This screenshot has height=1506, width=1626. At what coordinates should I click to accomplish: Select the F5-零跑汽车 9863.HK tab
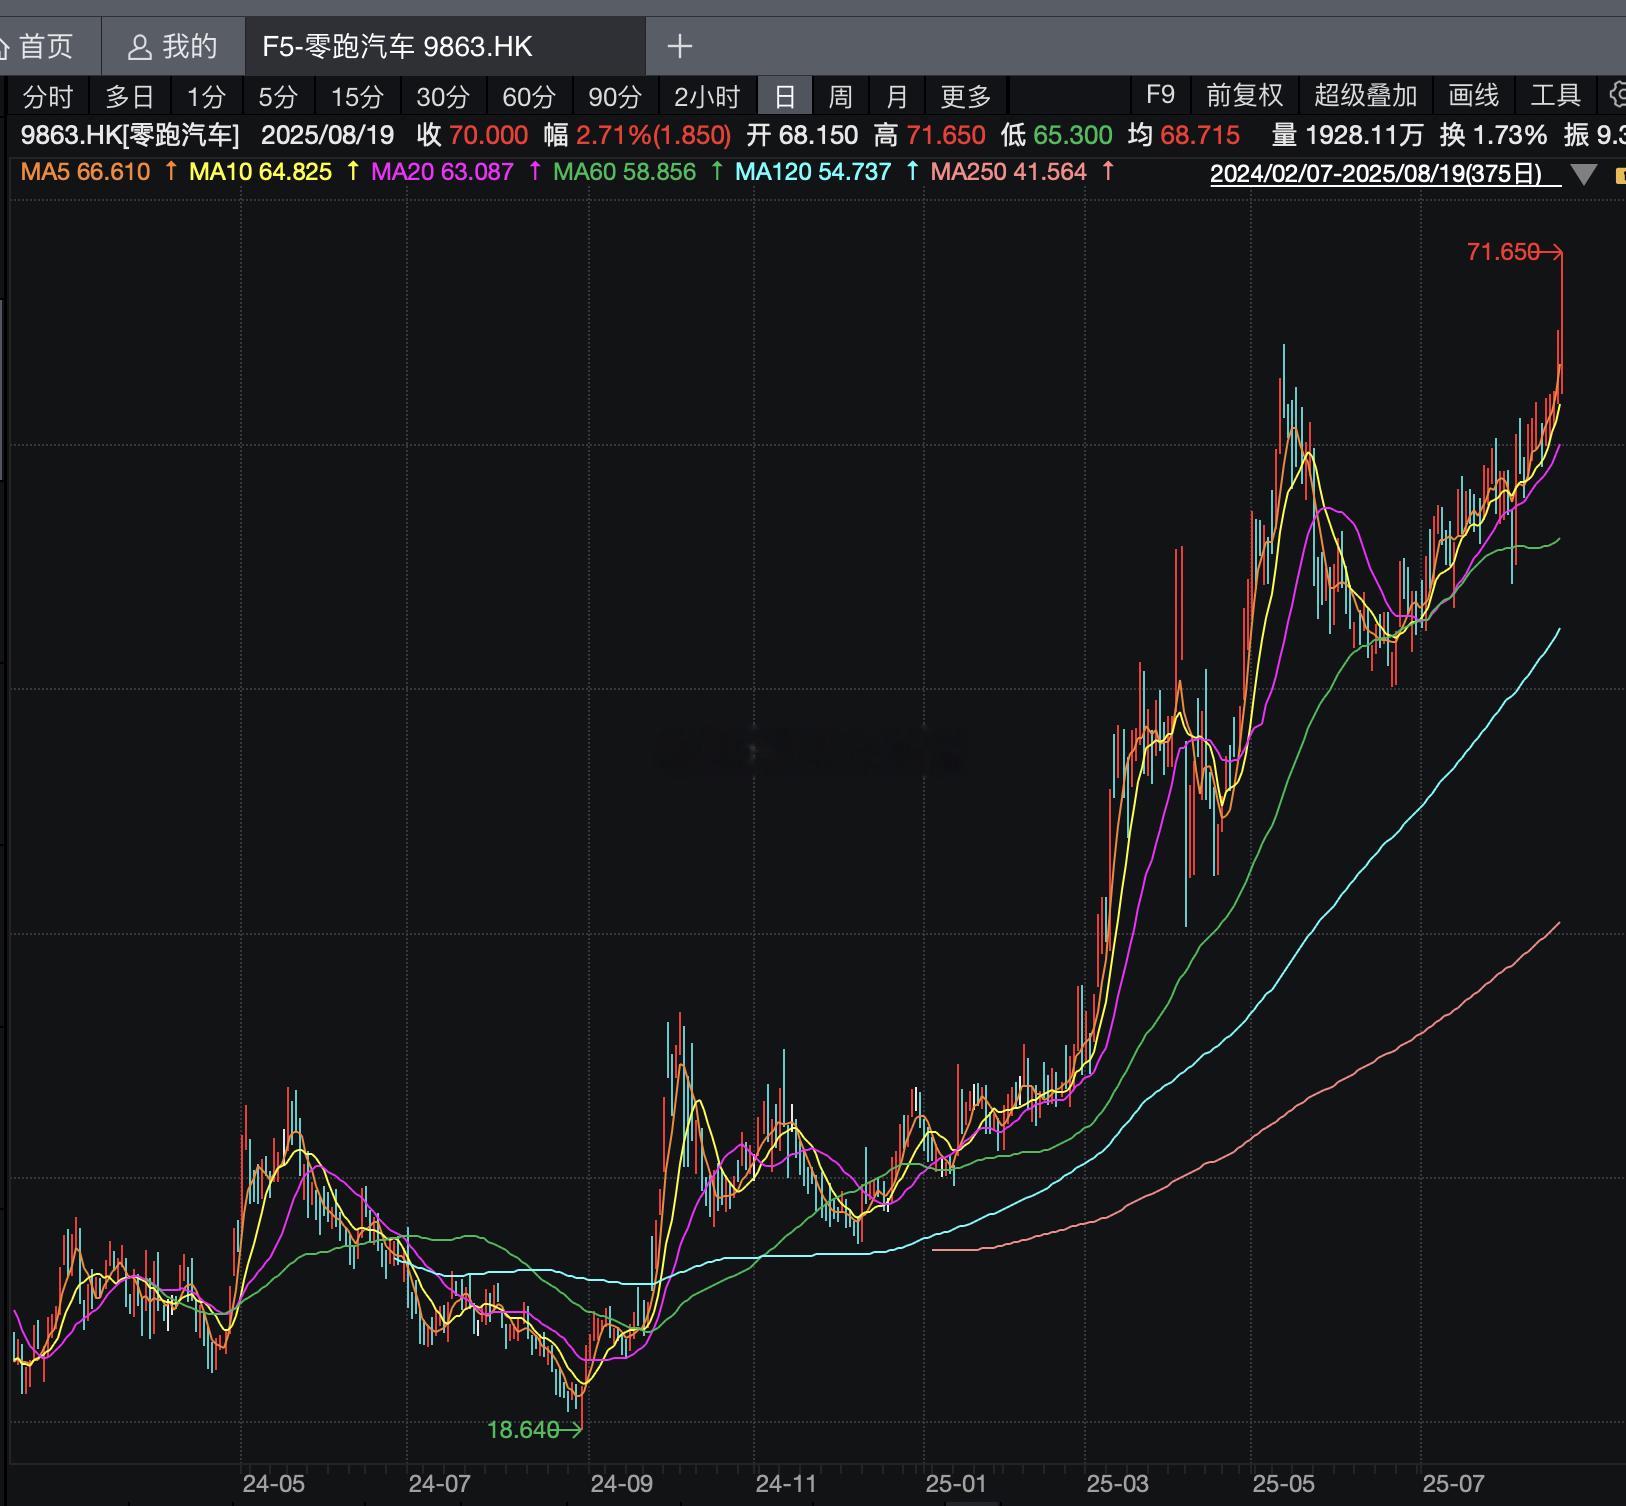445,46
